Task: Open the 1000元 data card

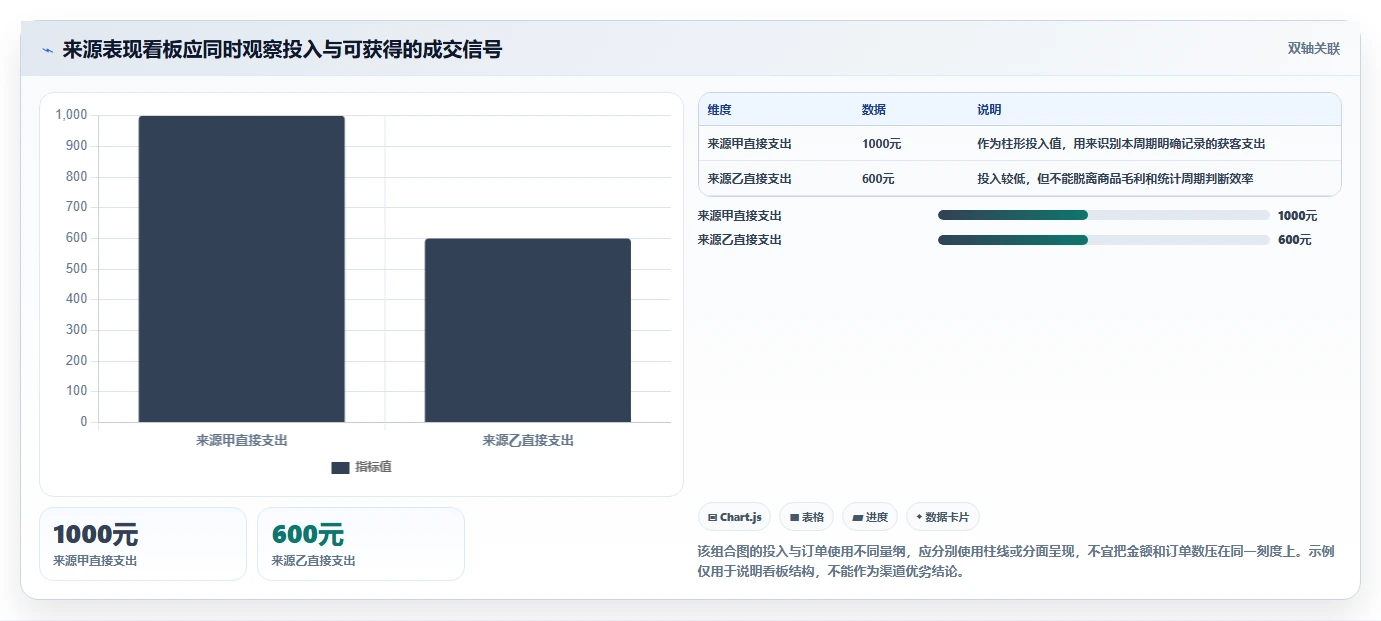Action: [x=143, y=544]
